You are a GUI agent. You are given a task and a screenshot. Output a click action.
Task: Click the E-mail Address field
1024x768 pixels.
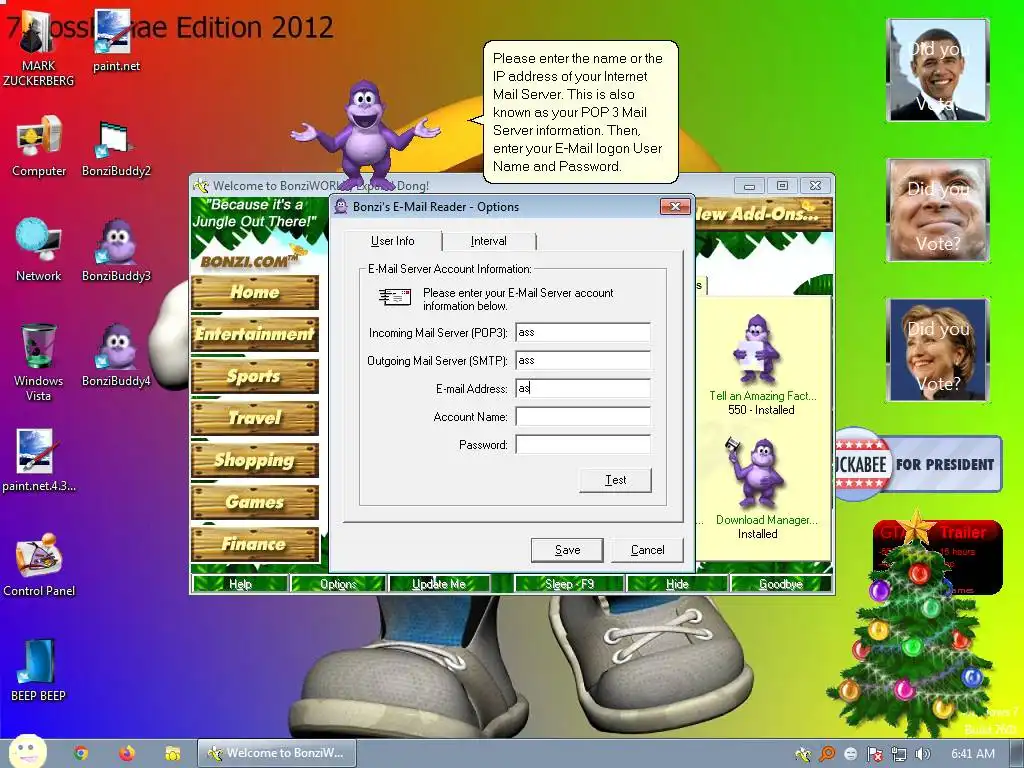tap(583, 389)
